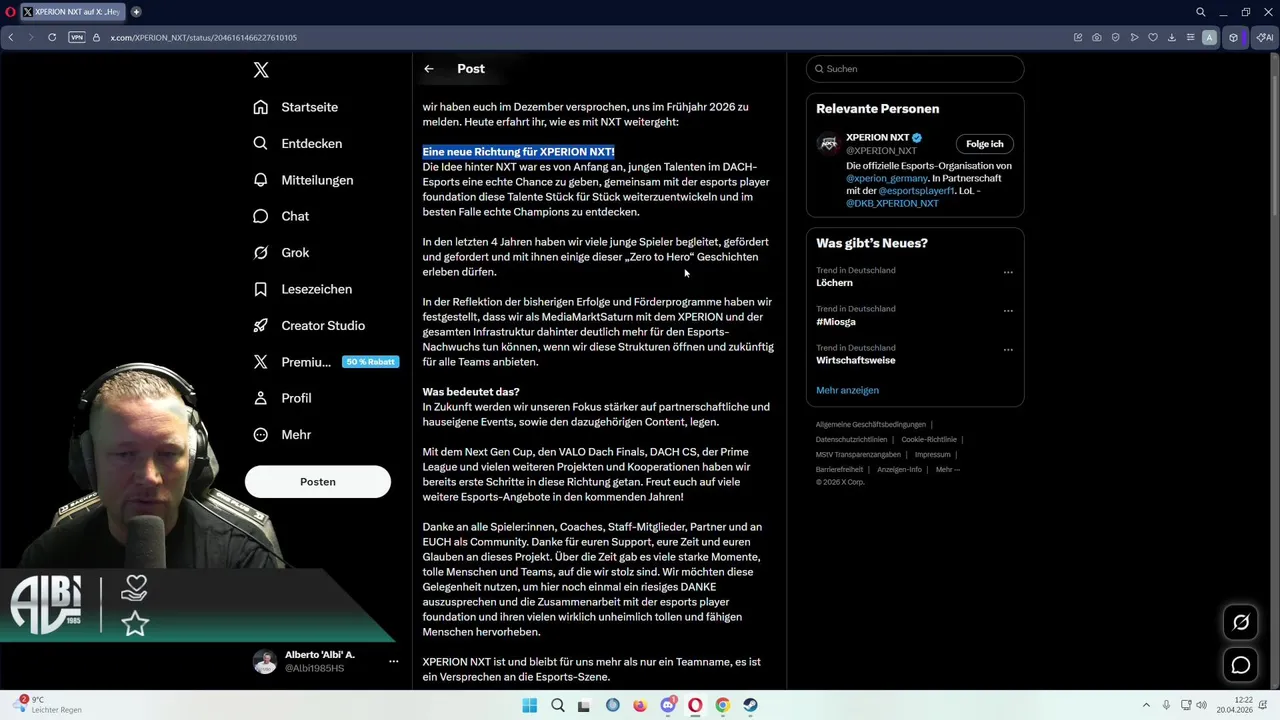Open the Löchern trending topic
The width and height of the screenshot is (1280, 720).
(834, 283)
